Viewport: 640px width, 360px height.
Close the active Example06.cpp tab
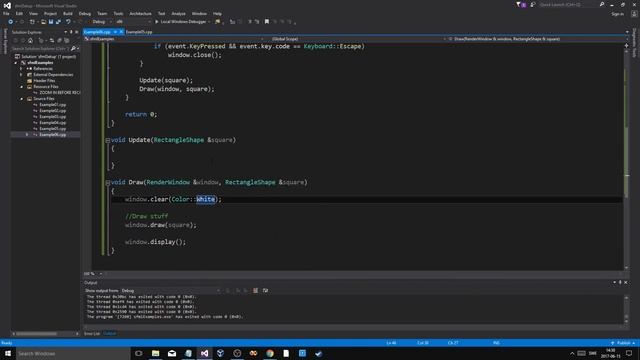point(121,32)
